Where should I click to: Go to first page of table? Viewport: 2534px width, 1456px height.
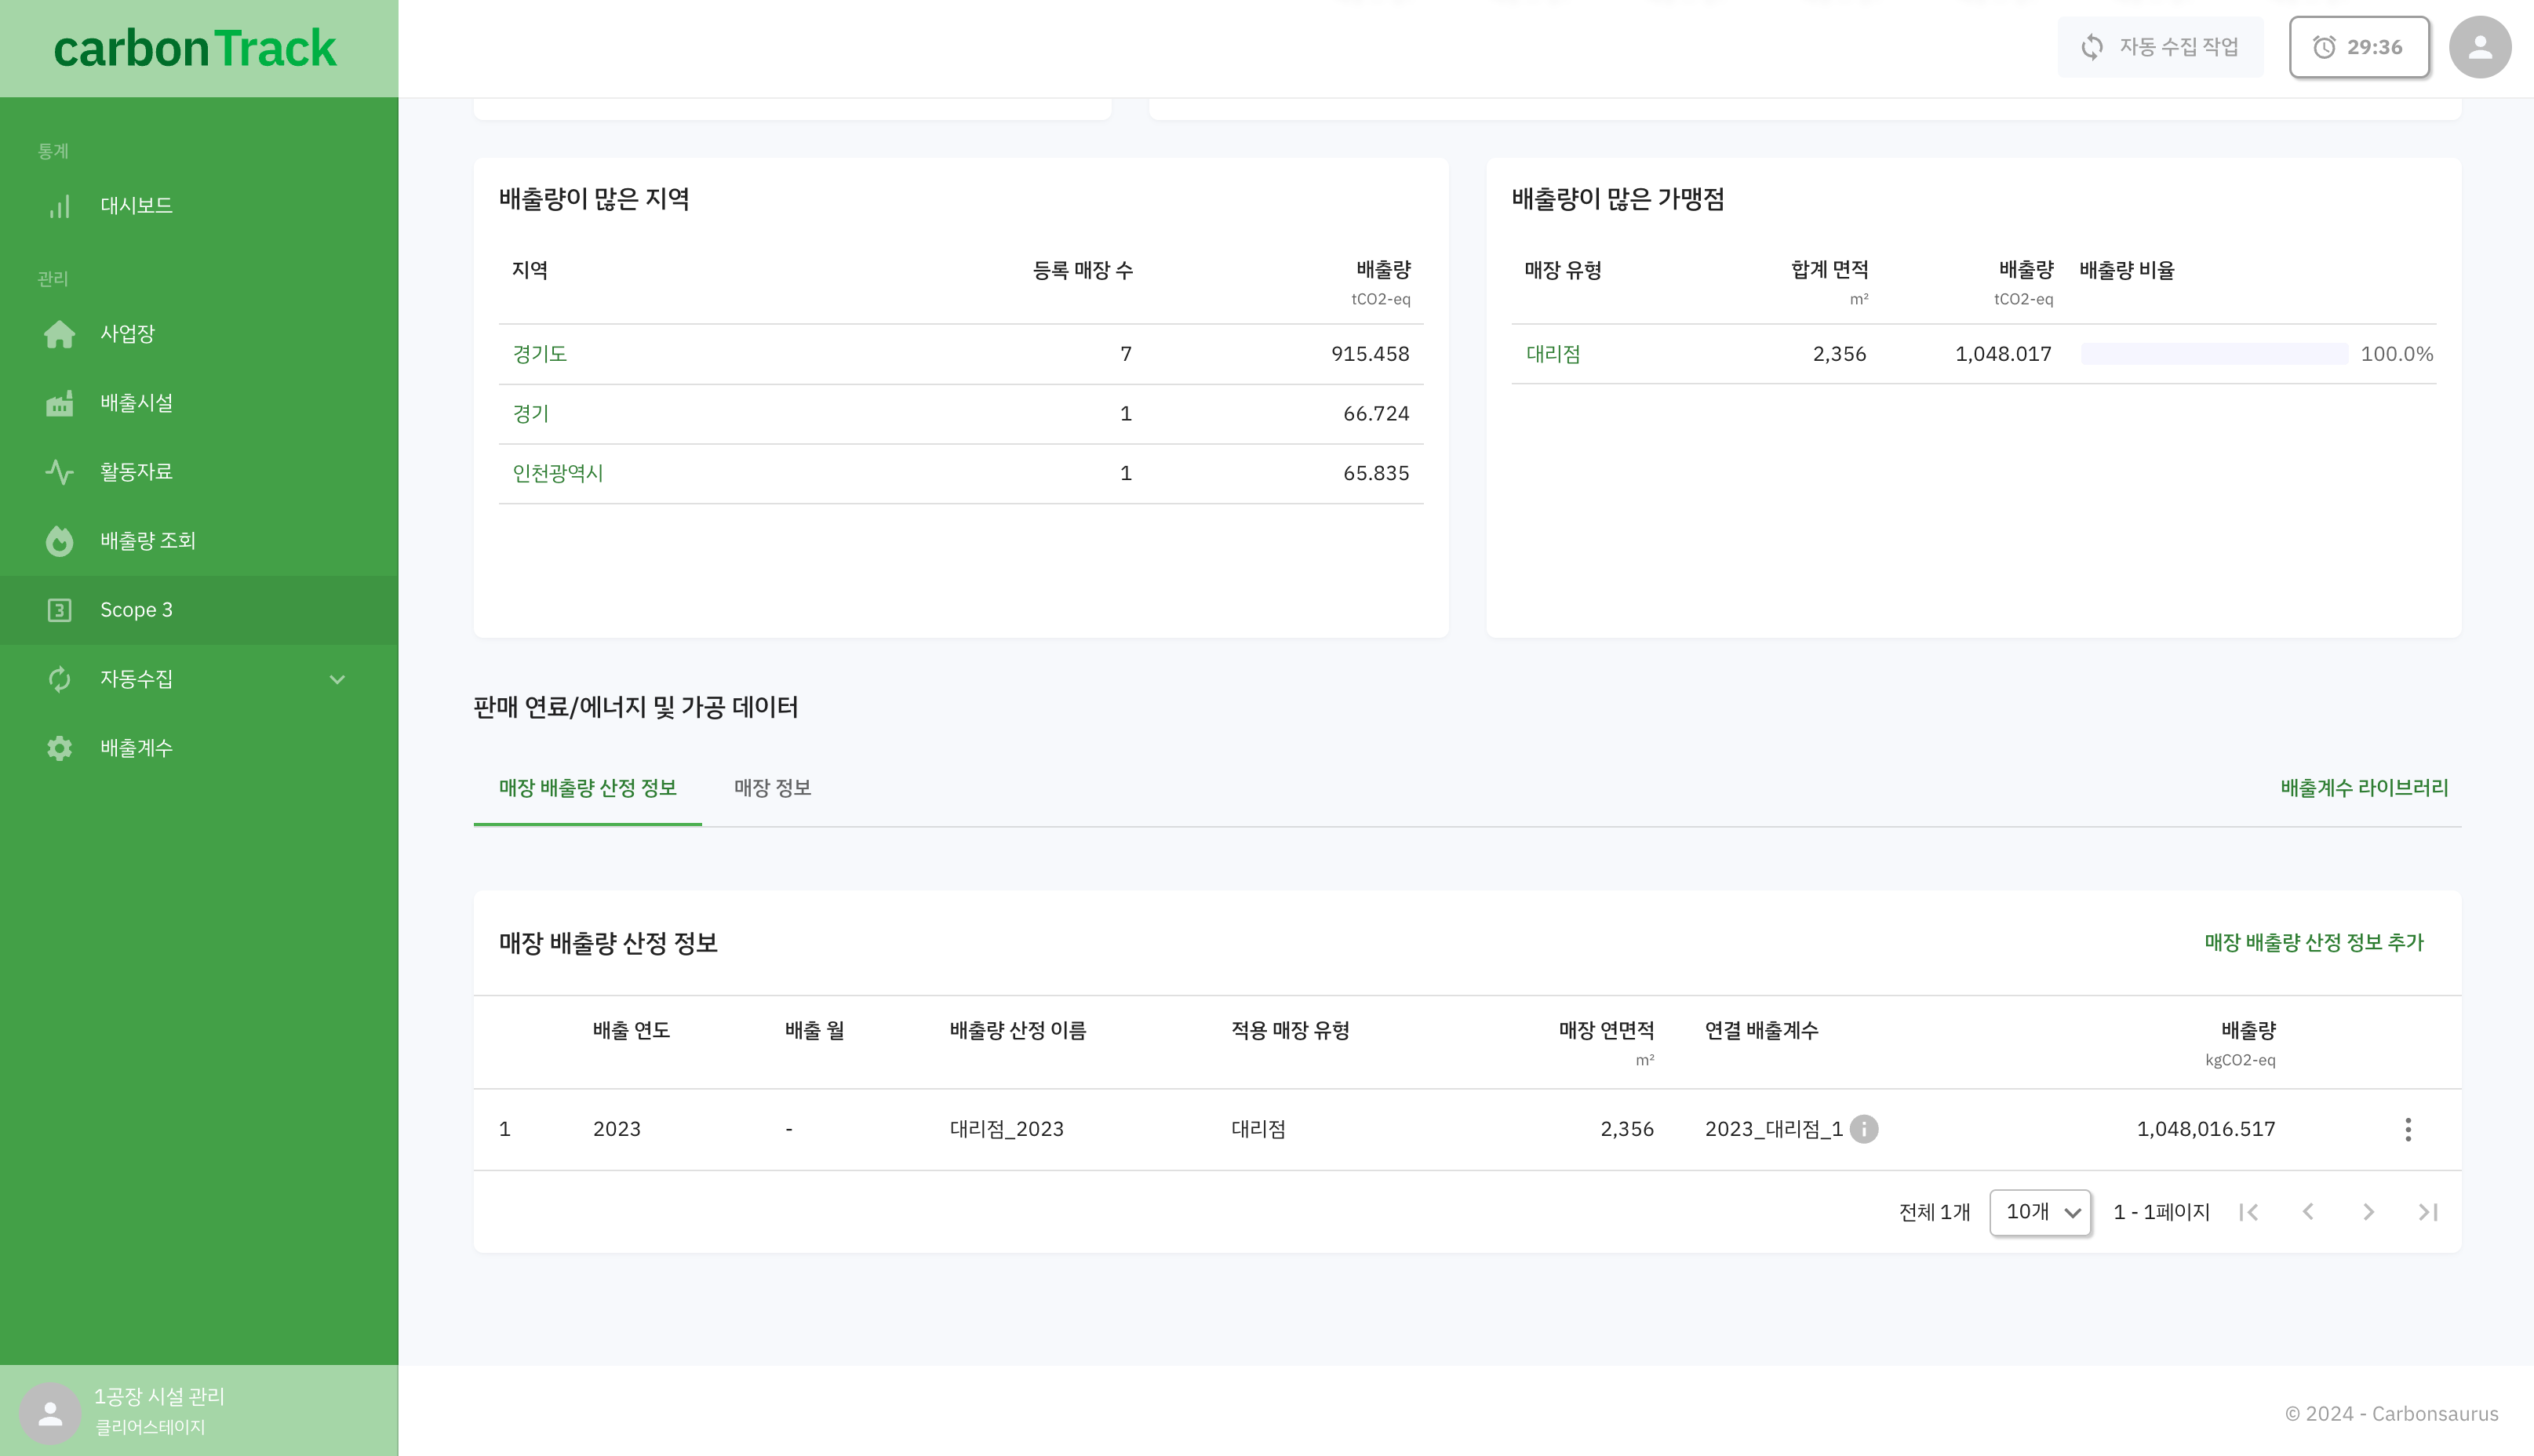click(x=2249, y=1212)
